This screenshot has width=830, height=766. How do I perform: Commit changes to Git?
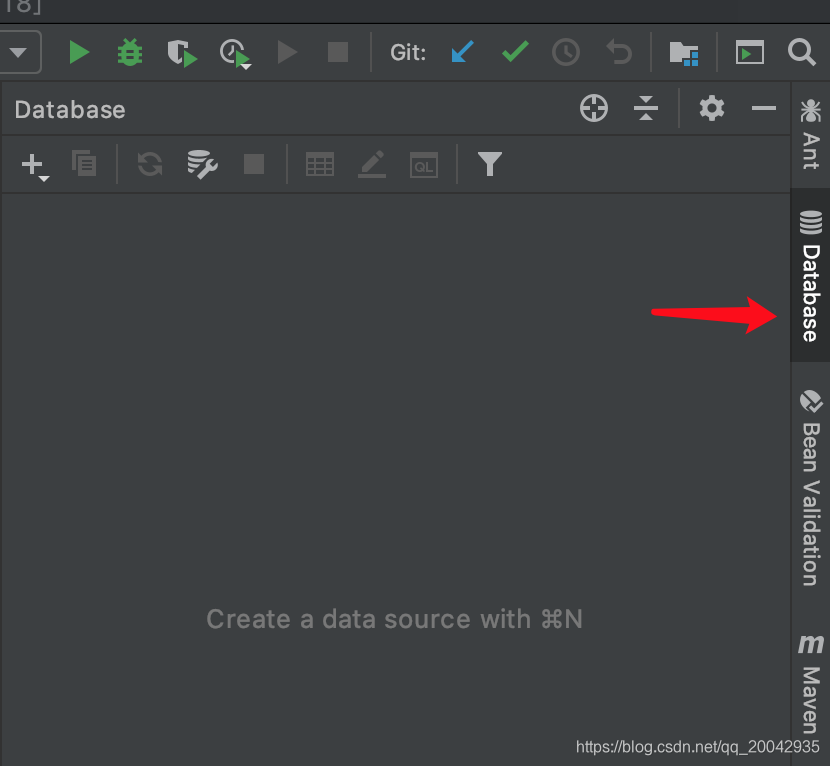point(514,52)
